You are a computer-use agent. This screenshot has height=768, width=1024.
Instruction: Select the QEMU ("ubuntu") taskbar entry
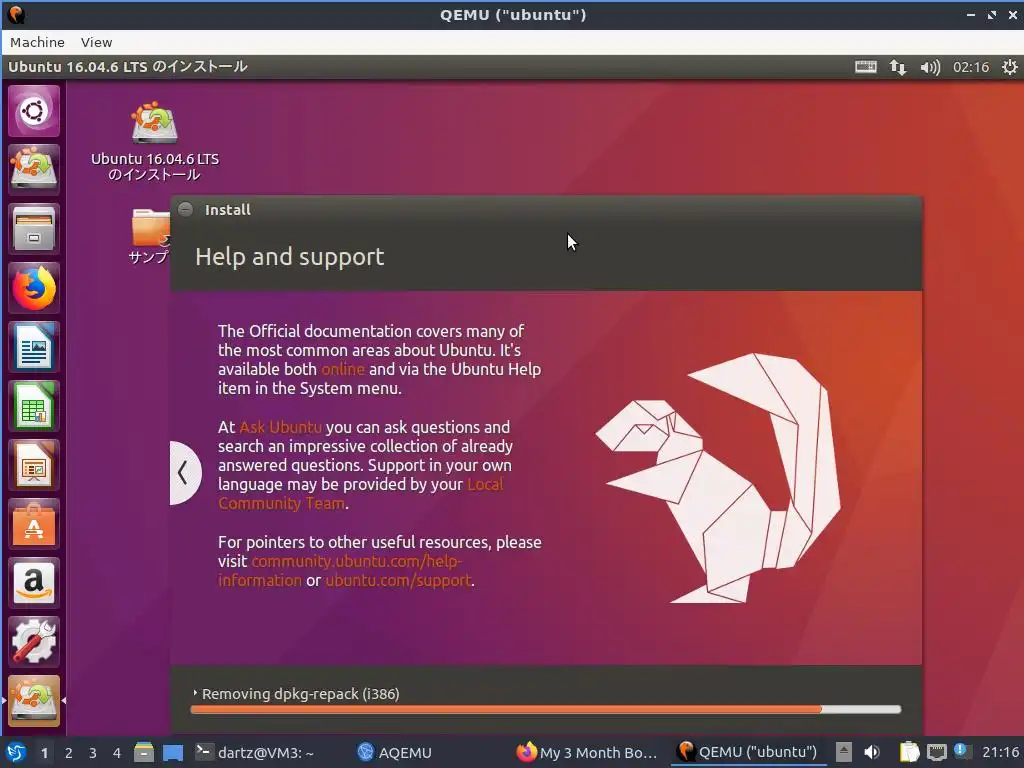[x=748, y=752]
